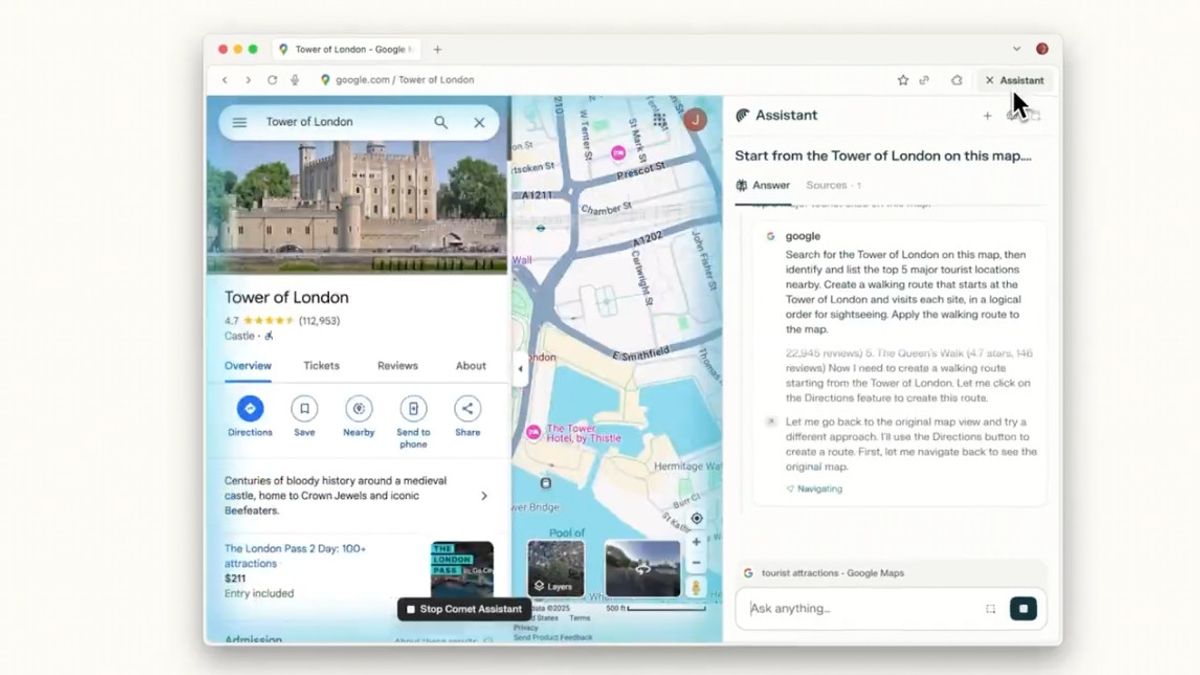
Task: Click the Pegman Street View icon
Action: (697, 588)
